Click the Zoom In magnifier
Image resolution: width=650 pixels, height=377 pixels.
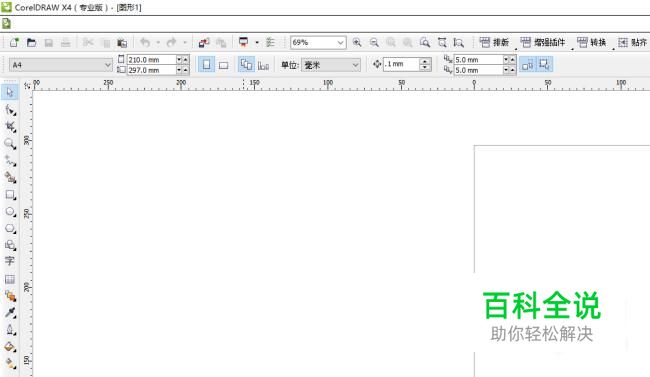(x=357, y=42)
